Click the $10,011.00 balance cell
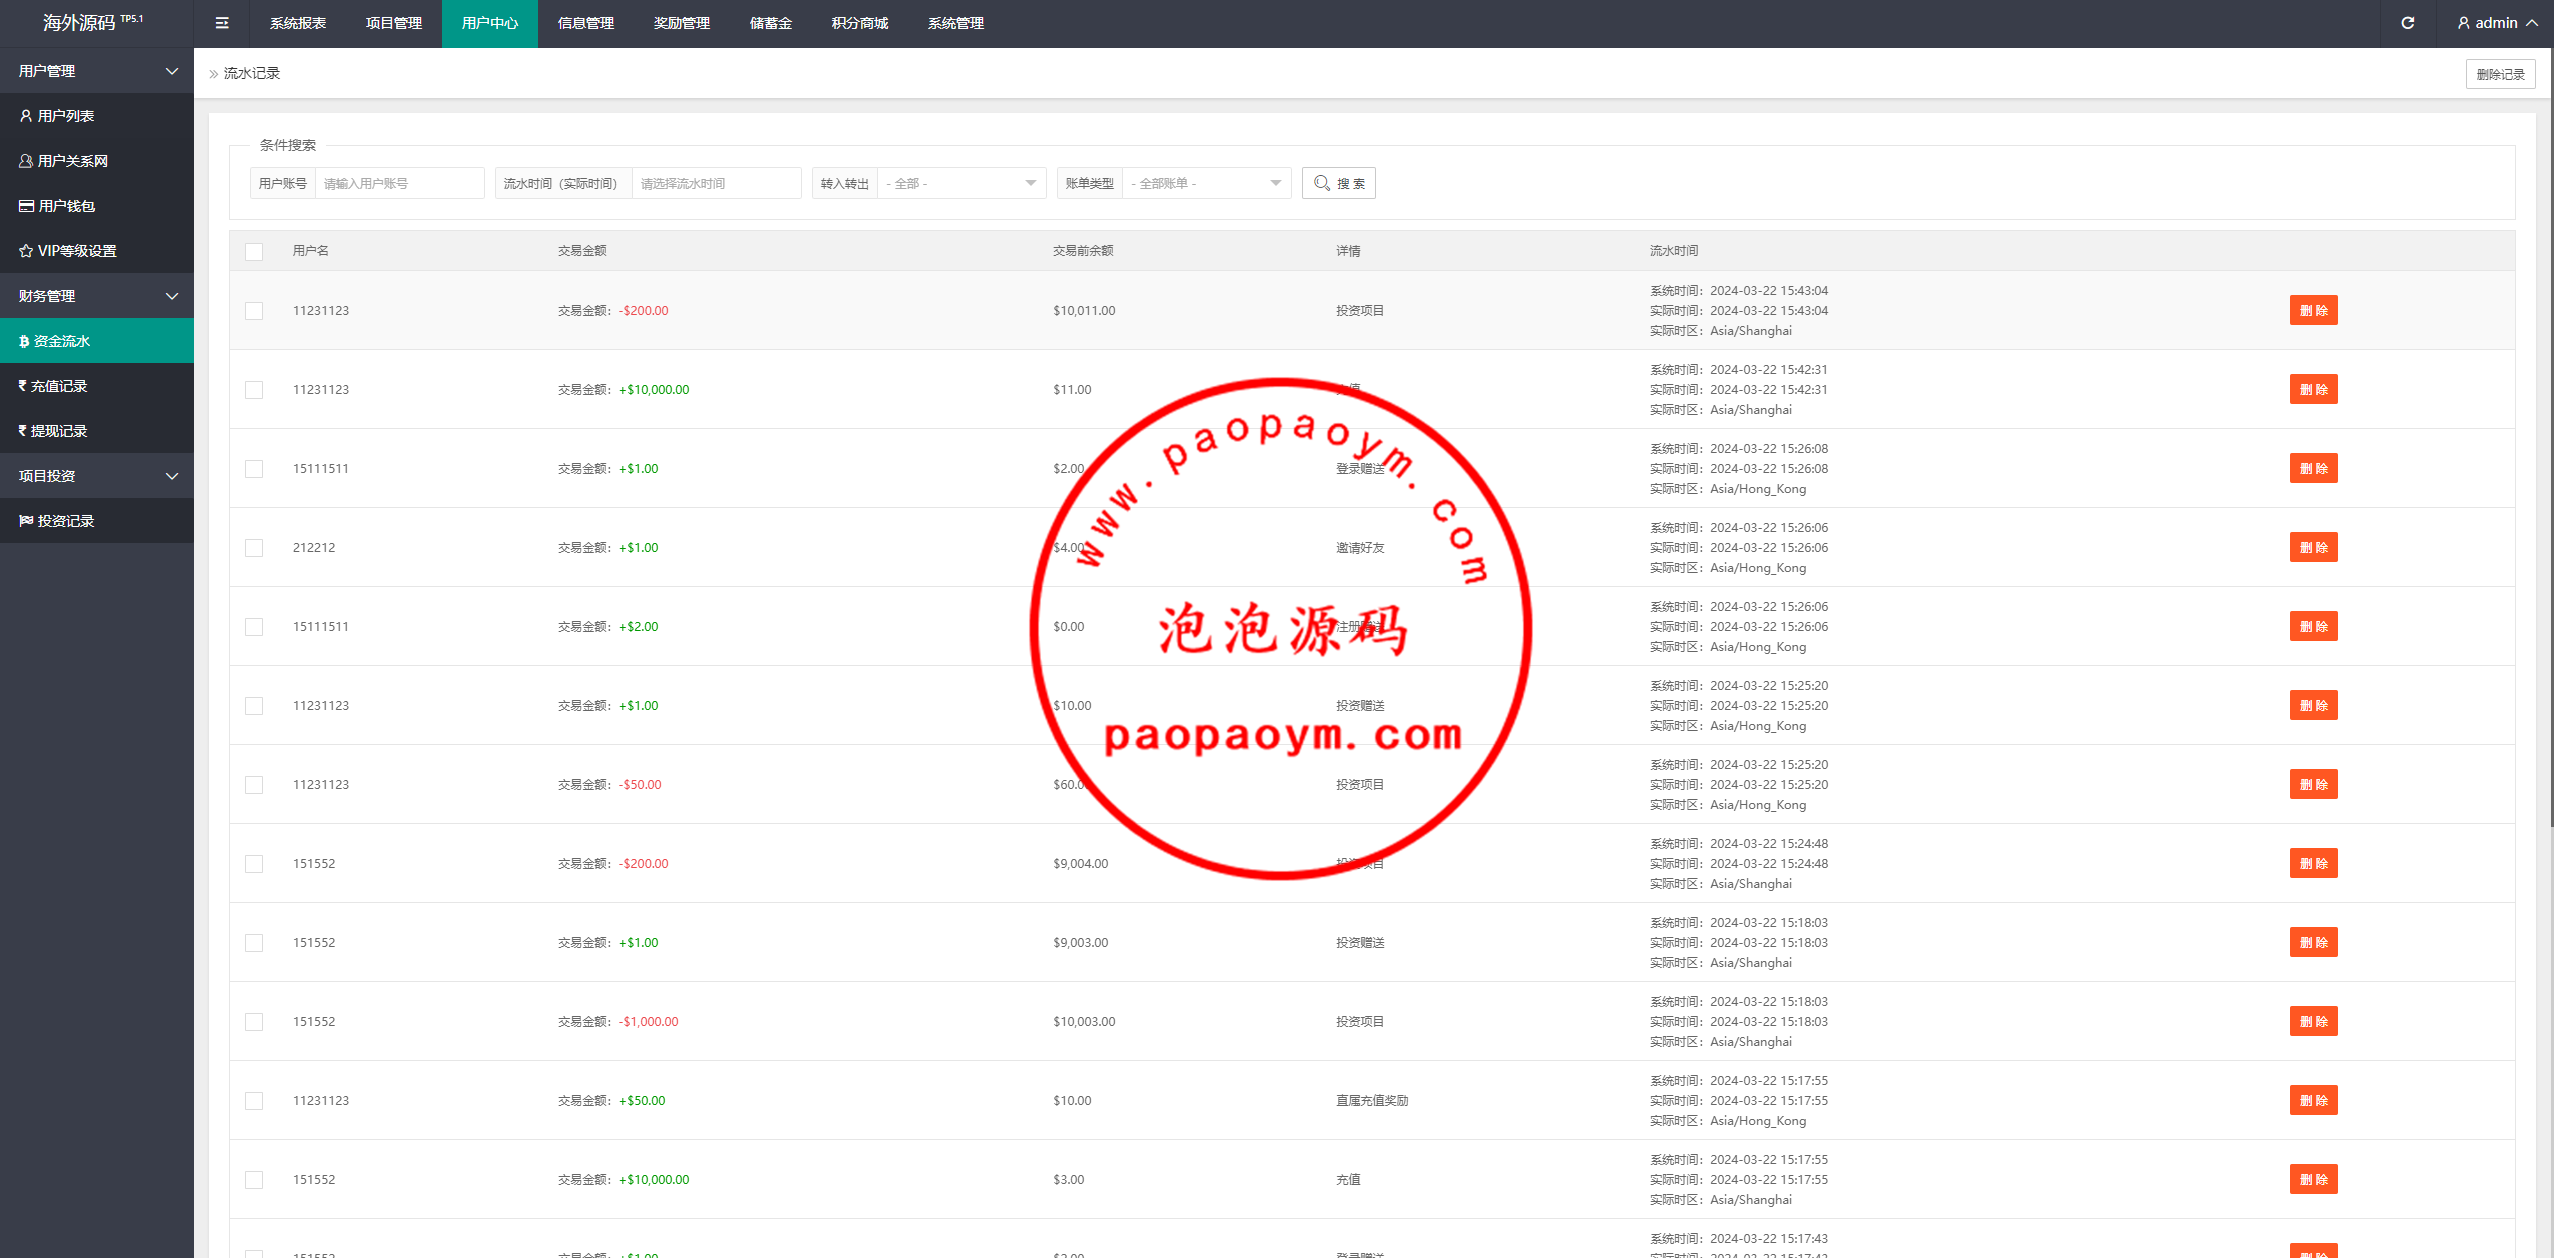This screenshot has width=2554, height=1258. point(1084,311)
